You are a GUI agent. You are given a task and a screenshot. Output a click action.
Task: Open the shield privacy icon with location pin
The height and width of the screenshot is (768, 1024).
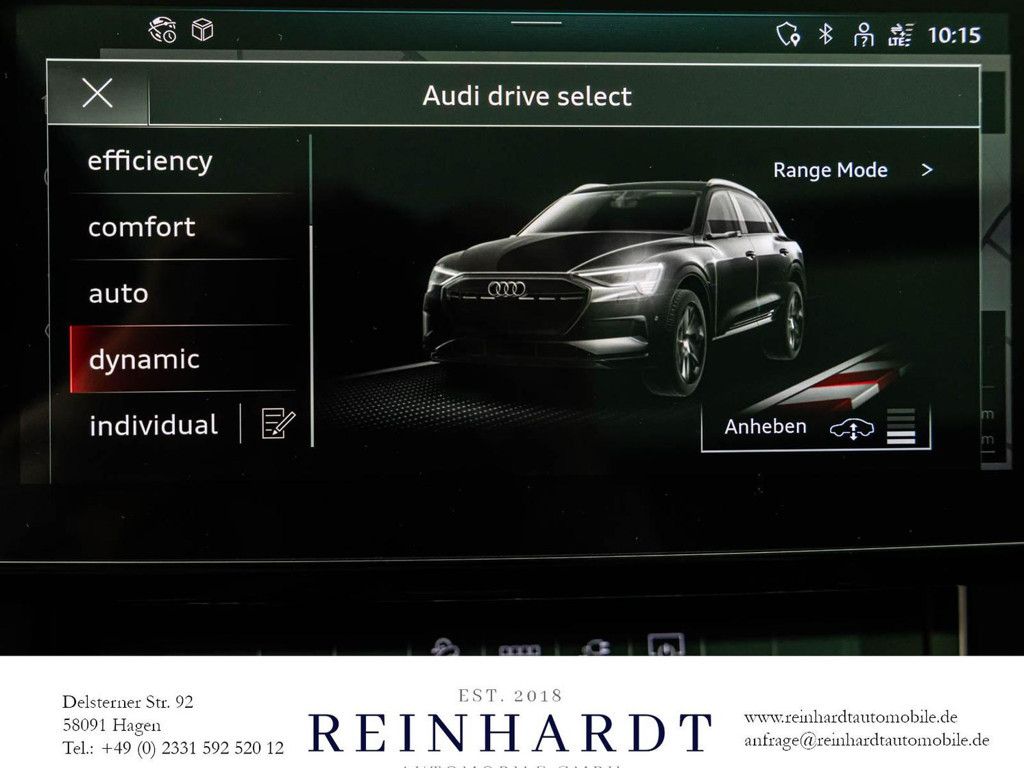point(789,35)
